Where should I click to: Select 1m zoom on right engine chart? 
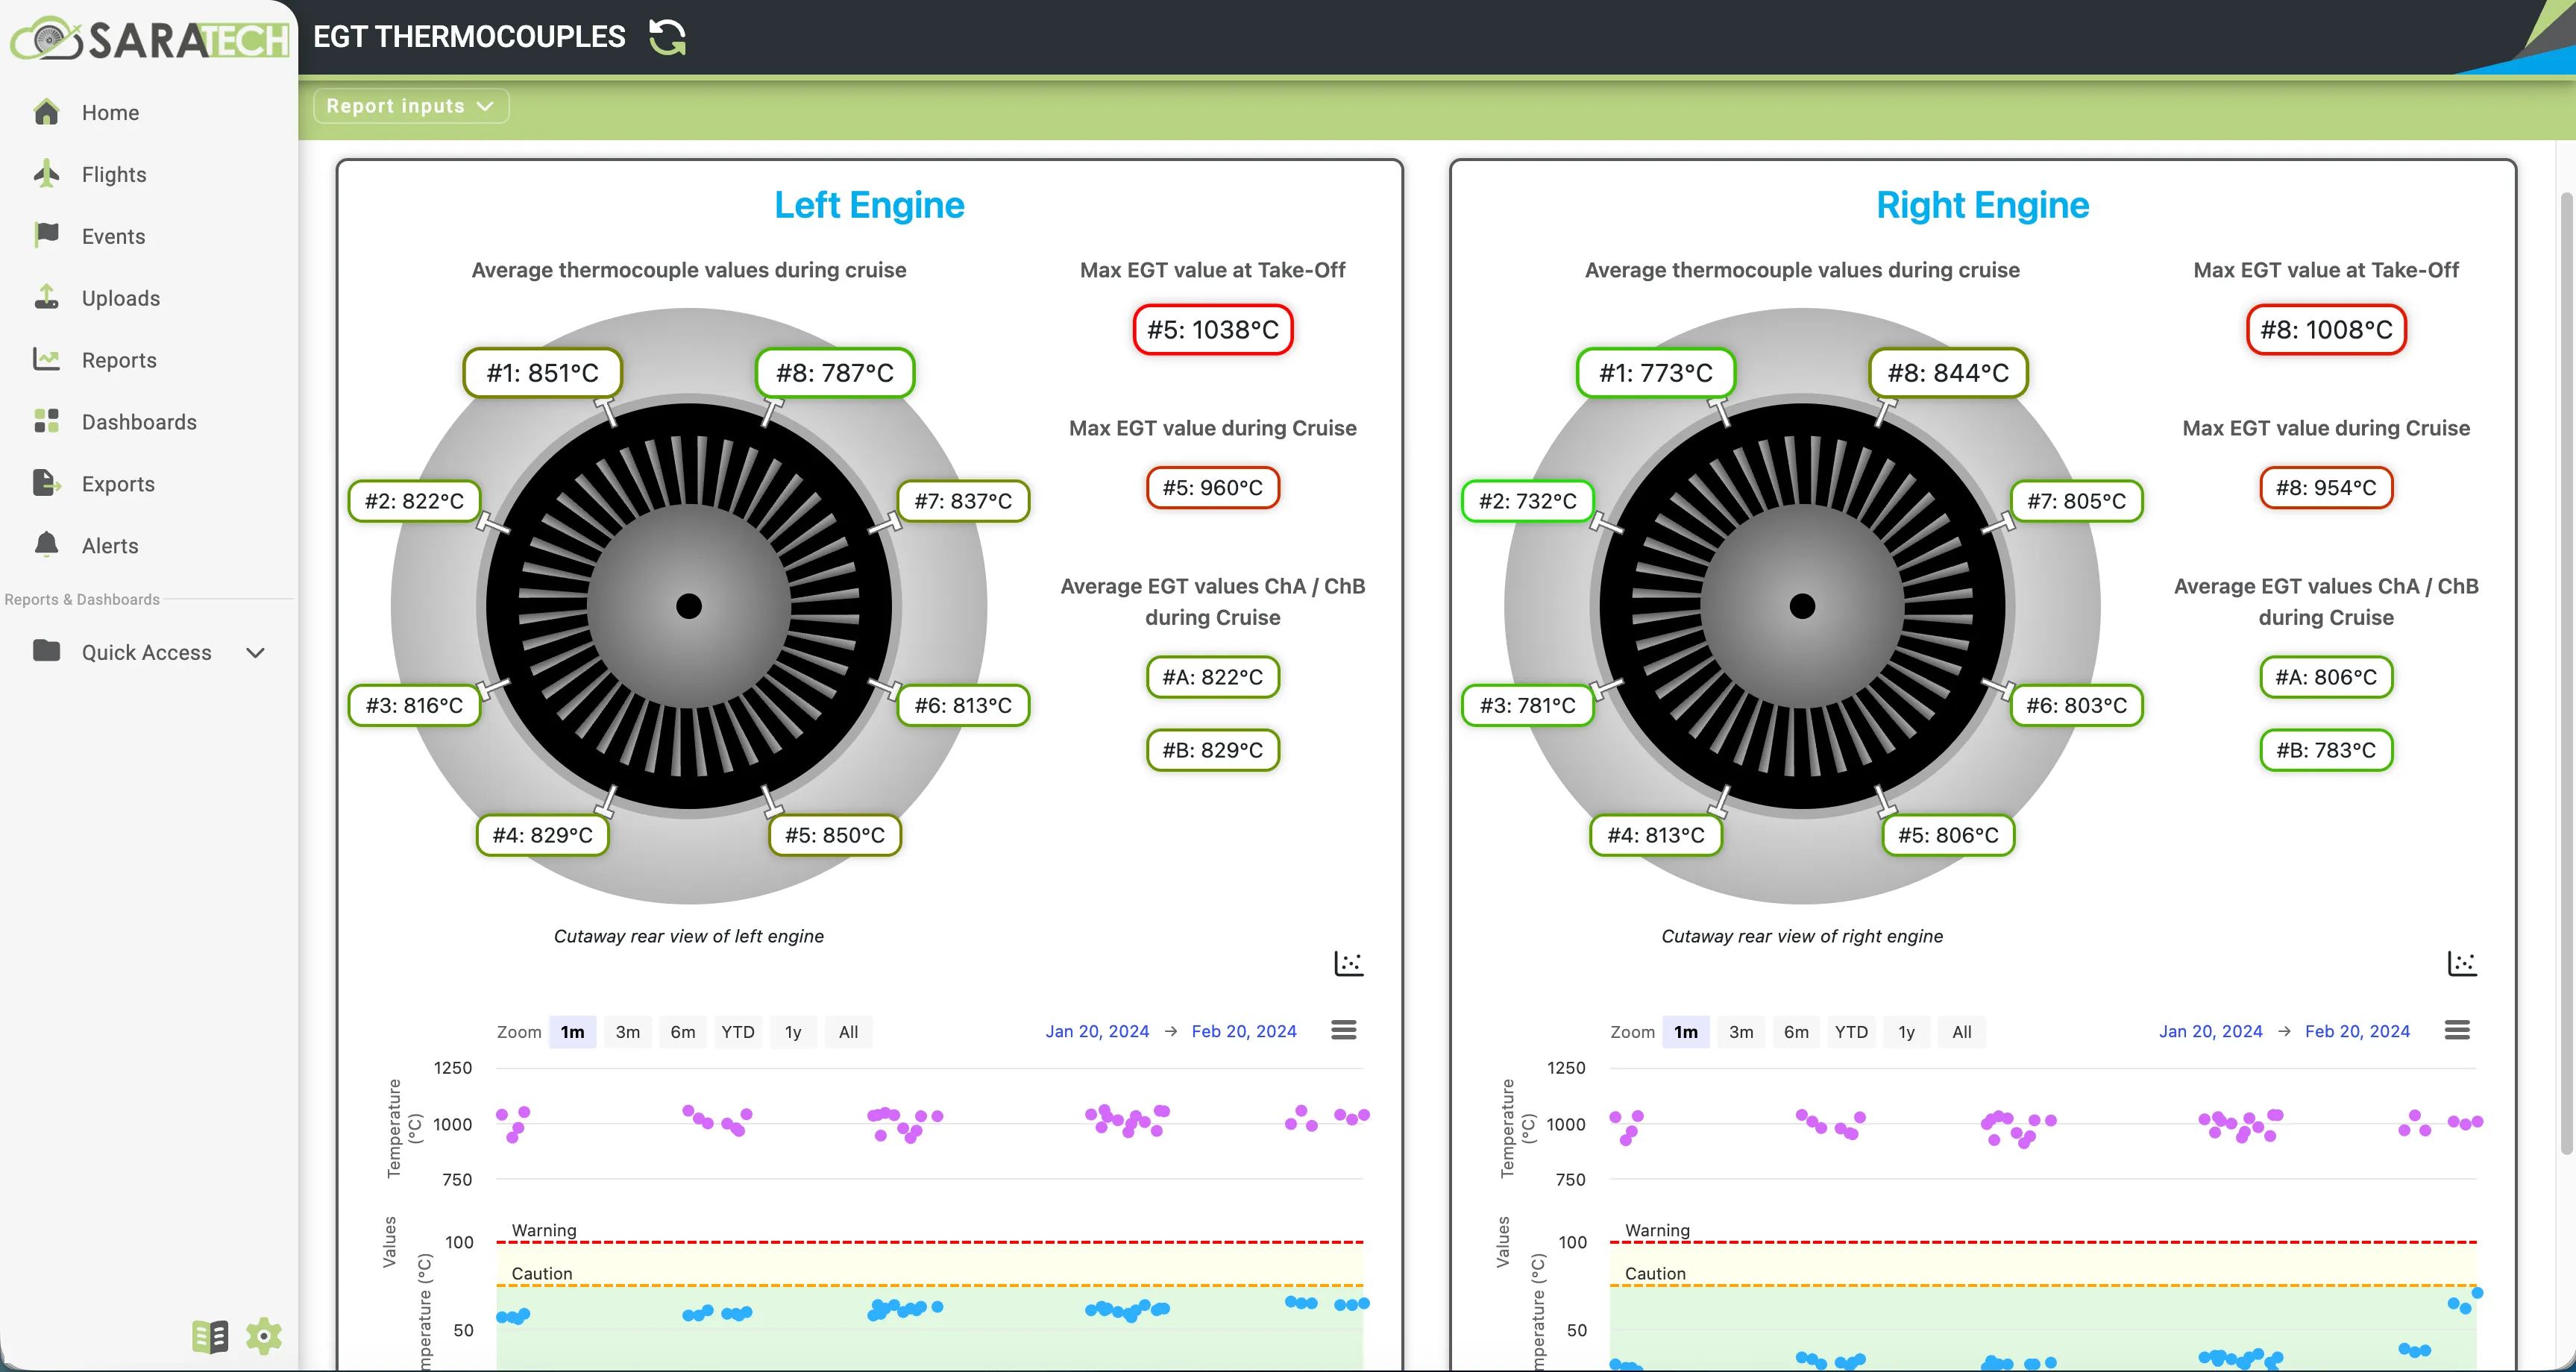1686,1032
